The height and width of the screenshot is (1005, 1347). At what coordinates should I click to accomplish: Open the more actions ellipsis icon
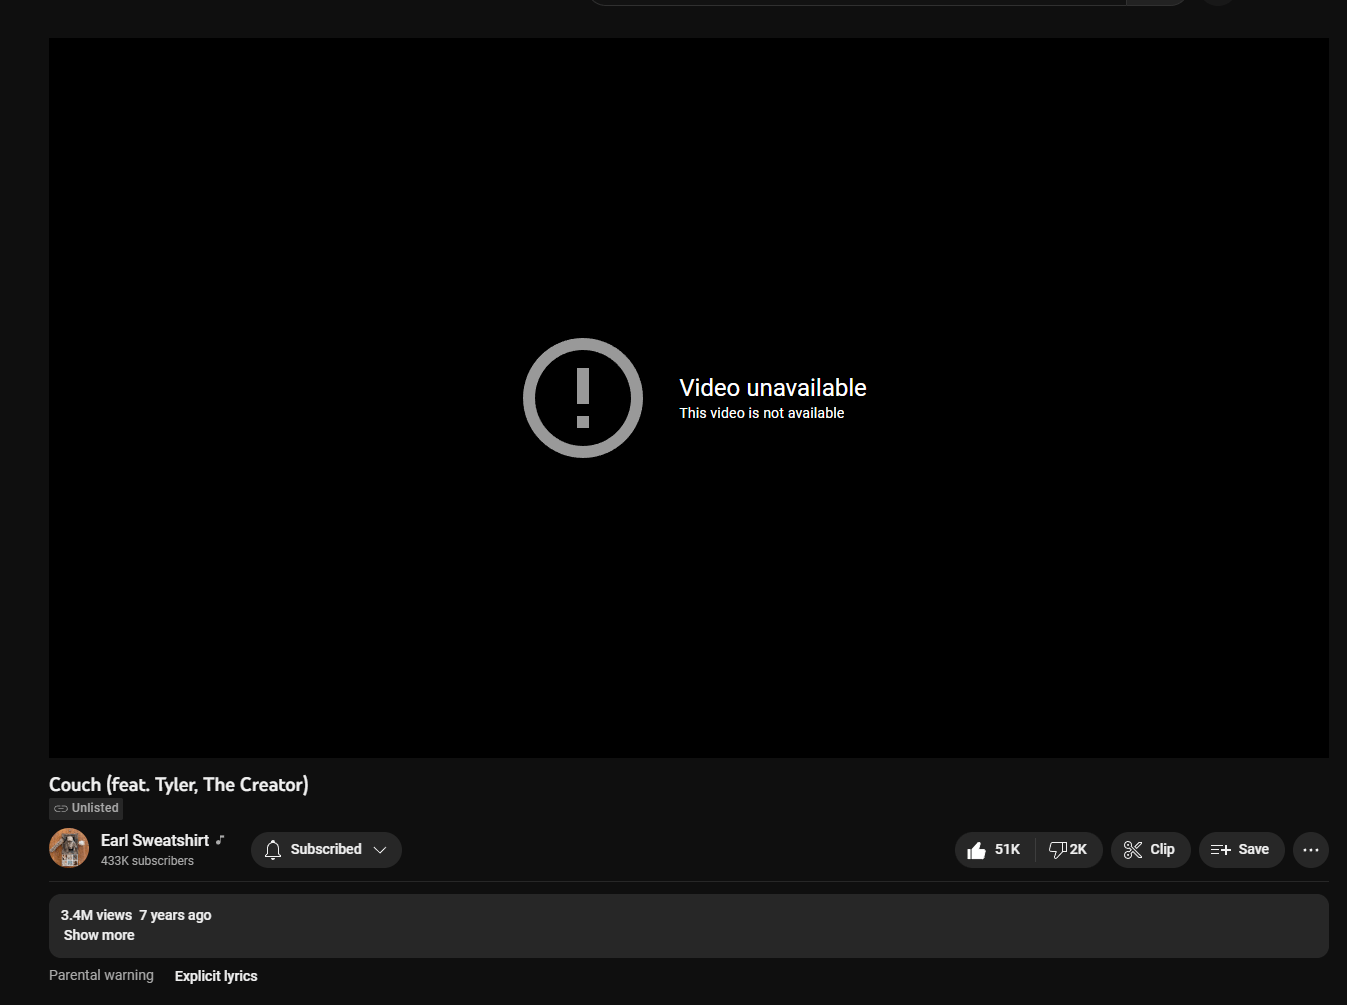click(1310, 849)
